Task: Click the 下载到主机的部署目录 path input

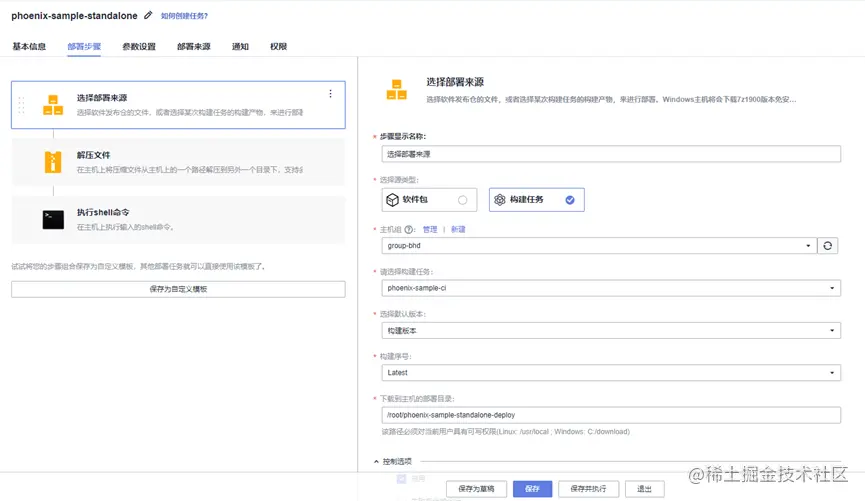Action: pos(611,415)
